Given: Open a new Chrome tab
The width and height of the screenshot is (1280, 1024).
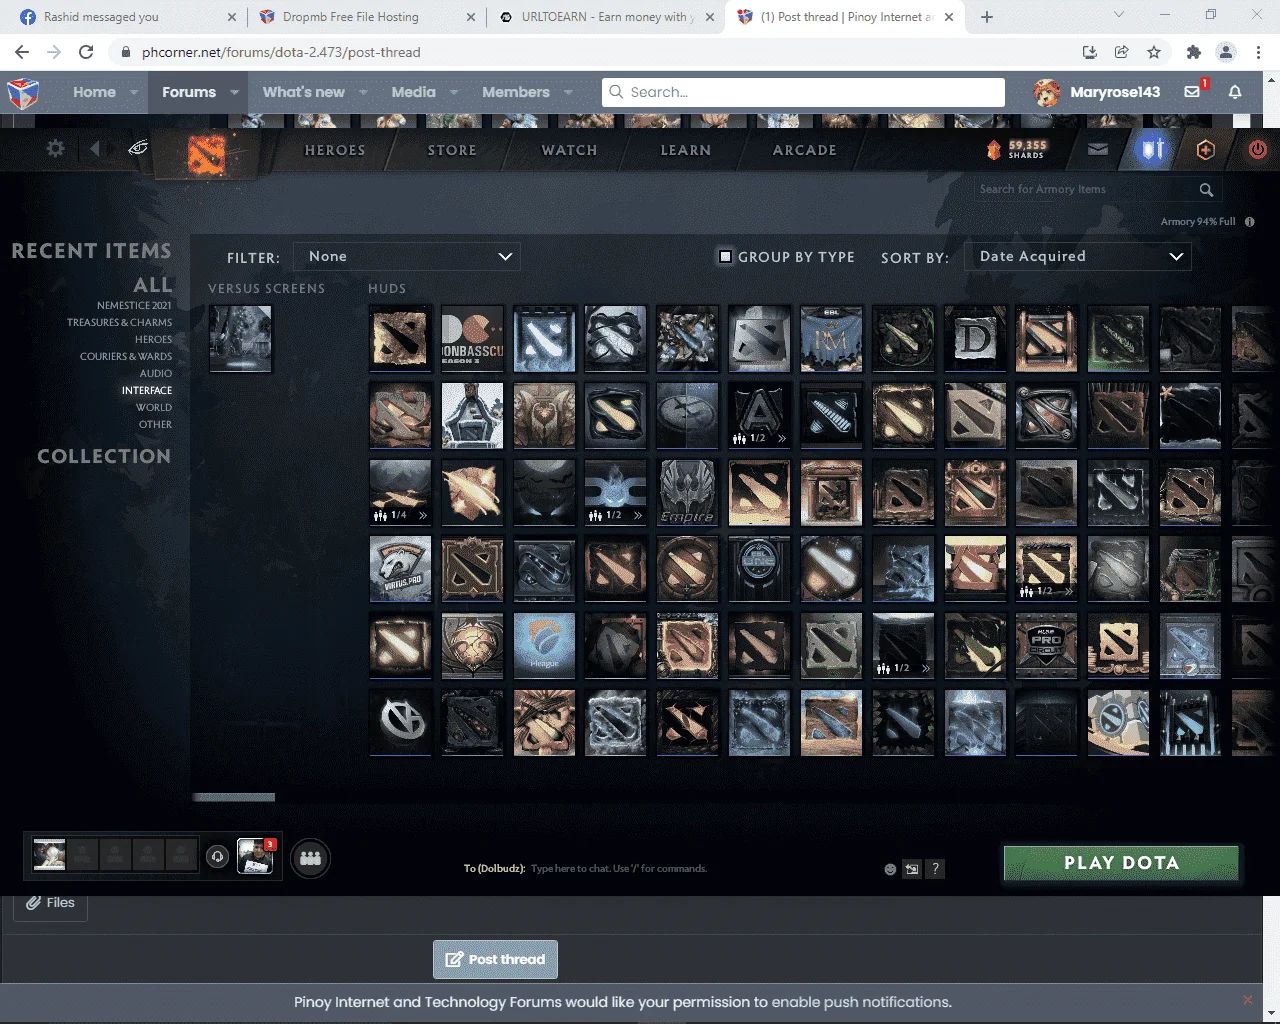Looking at the screenshot, I should point(987,17).
